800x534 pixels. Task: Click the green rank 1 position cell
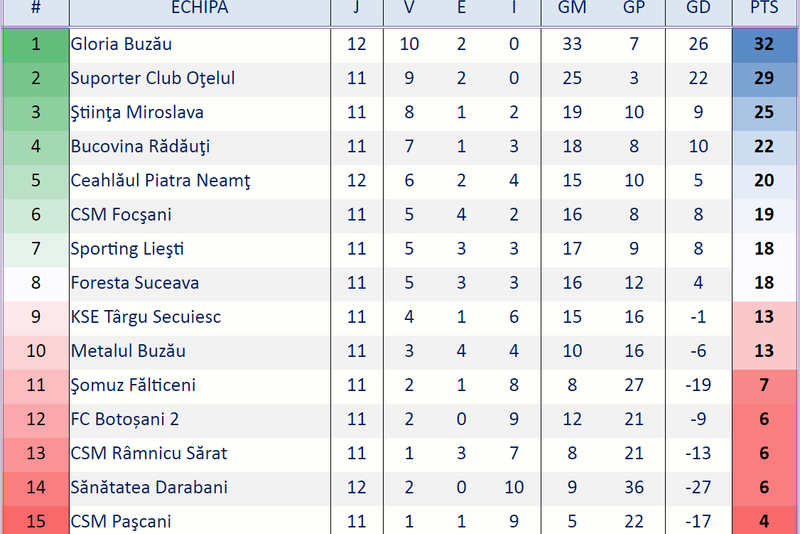(36, 44)
